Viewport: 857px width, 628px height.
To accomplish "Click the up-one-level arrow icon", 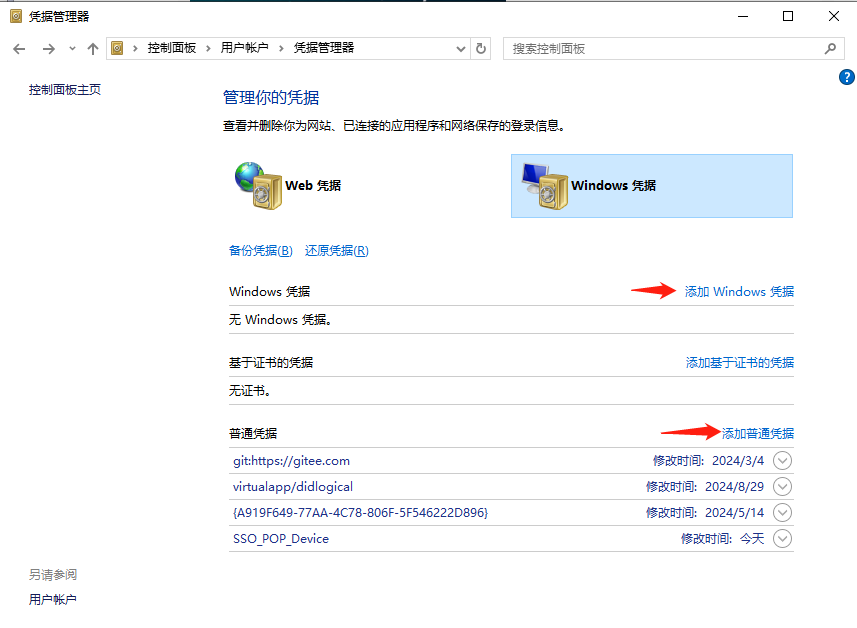I will click(x=92, y=48).
